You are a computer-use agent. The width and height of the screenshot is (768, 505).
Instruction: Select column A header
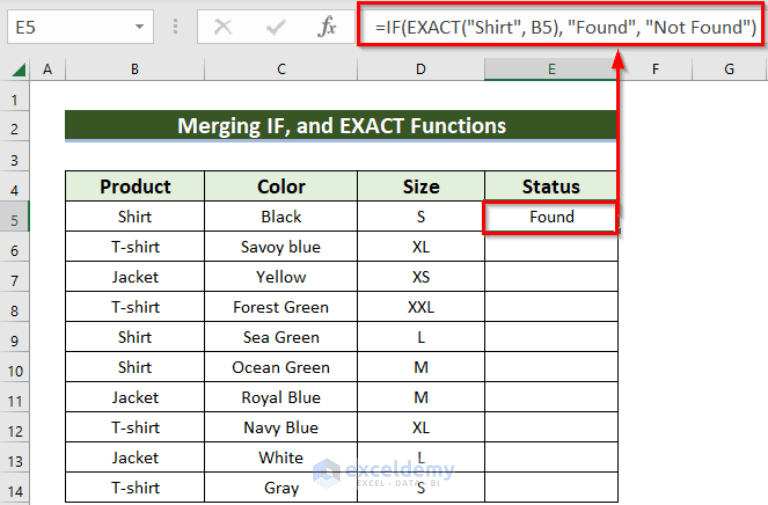click(48, 69)
